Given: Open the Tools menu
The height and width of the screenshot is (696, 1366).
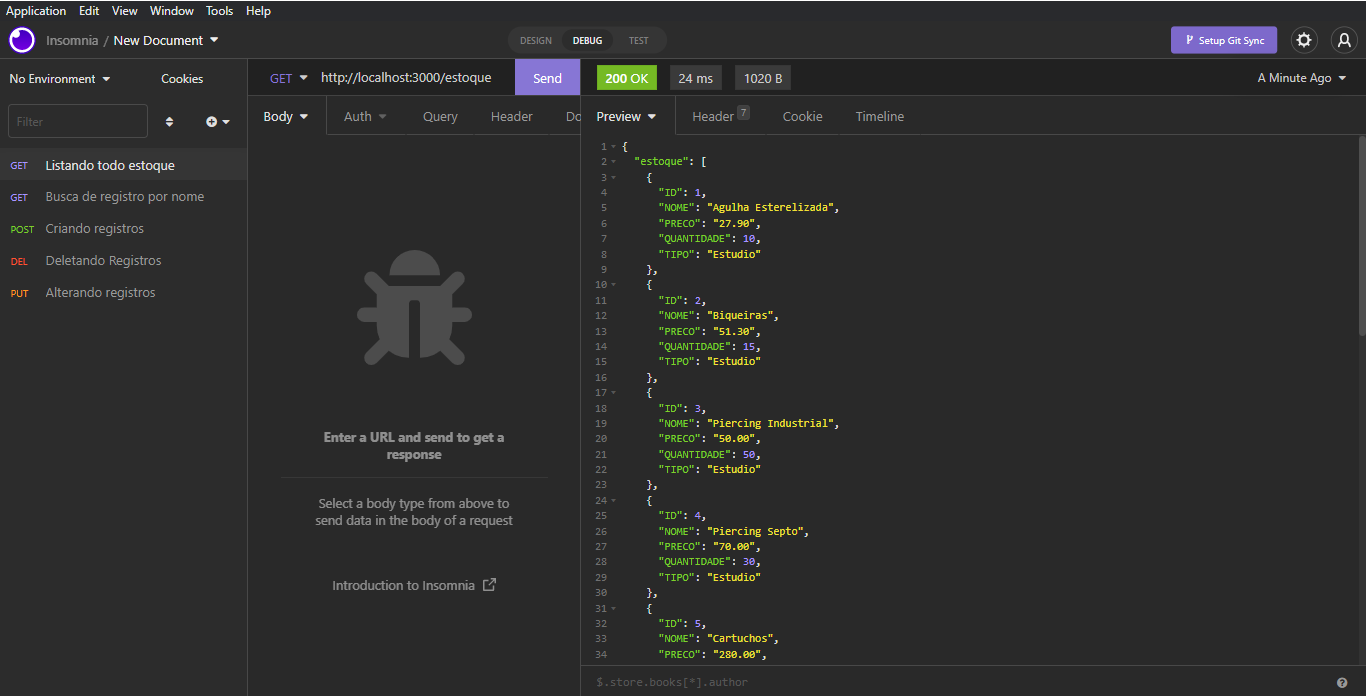Looking at the screenshot, I should (219, 10).
